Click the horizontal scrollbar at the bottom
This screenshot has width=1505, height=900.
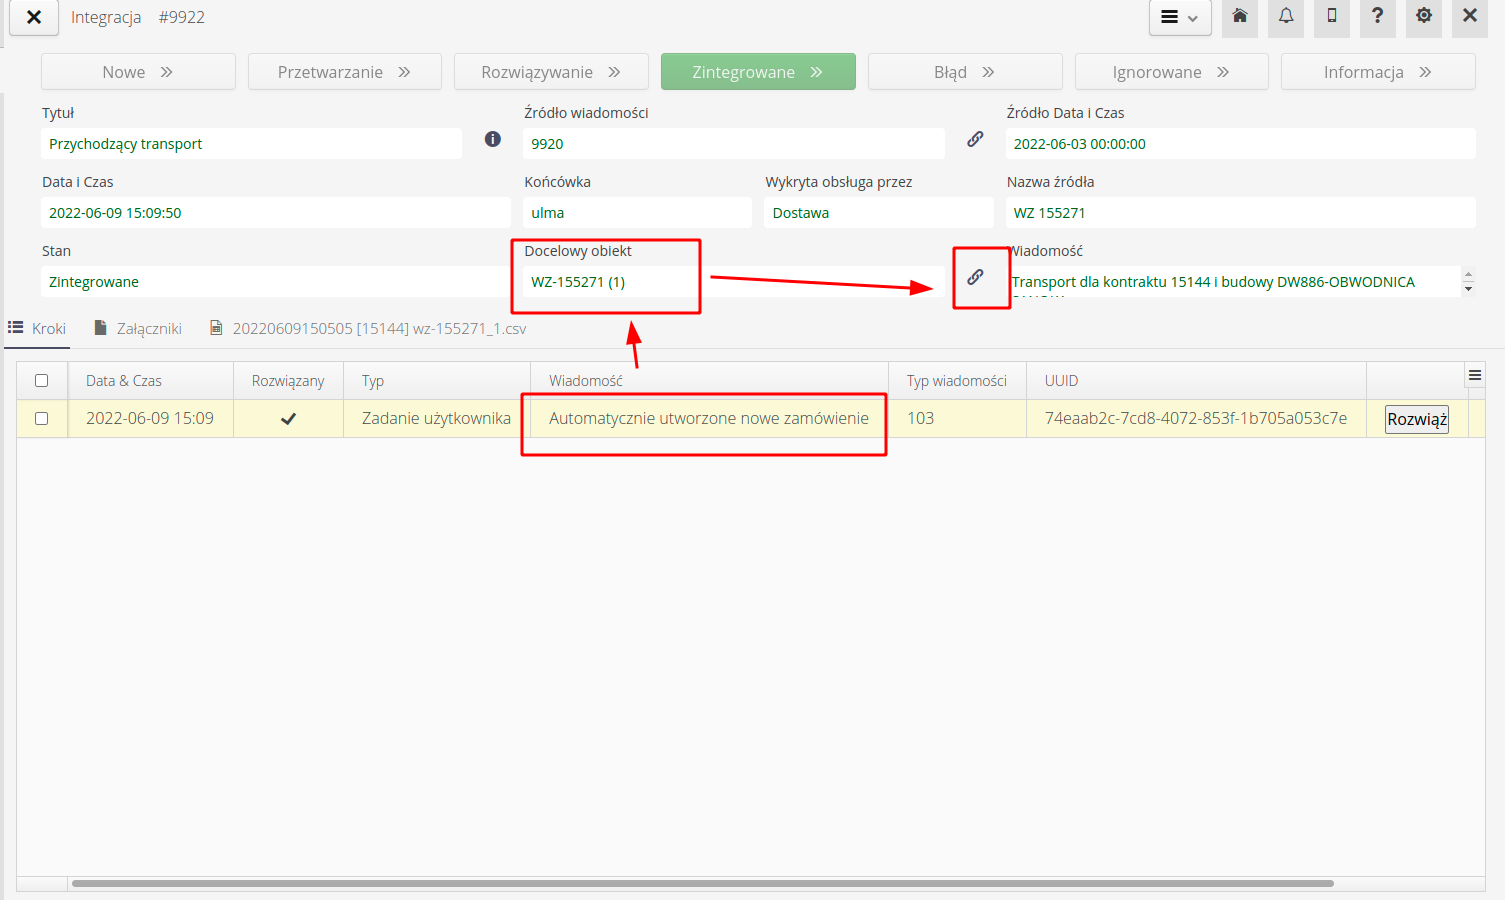[700, 883]
